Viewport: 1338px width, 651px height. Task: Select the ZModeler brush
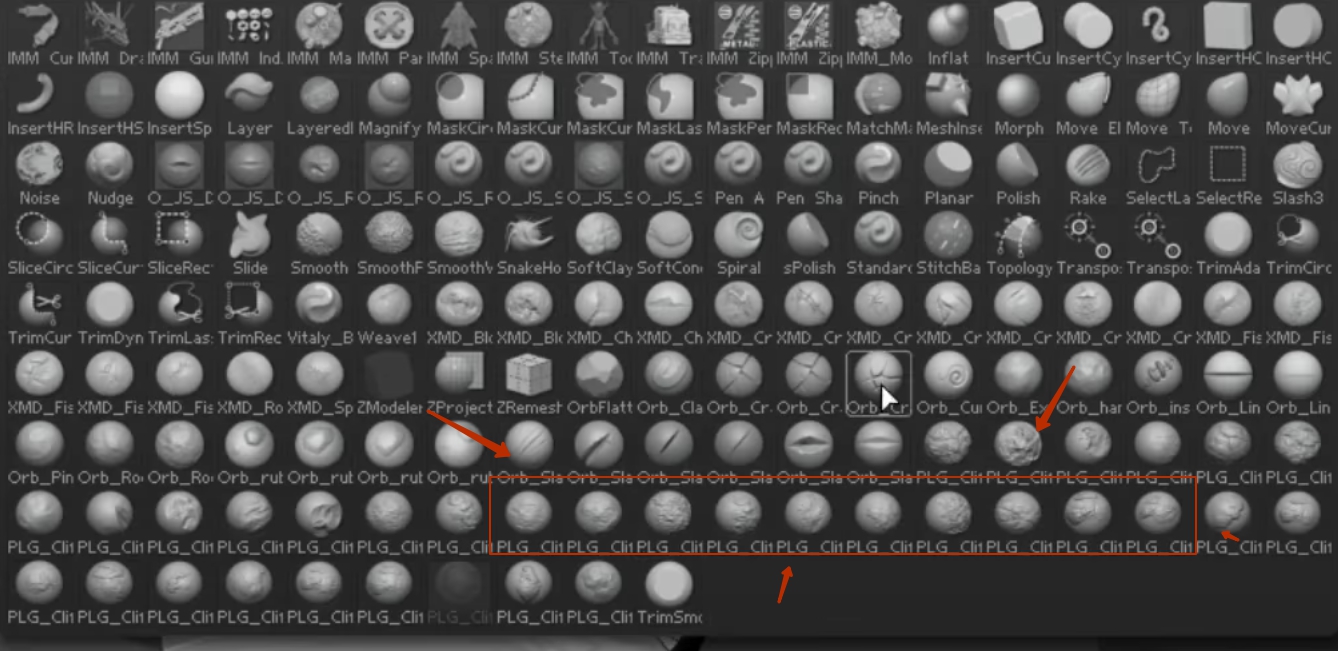pos(389,384)
